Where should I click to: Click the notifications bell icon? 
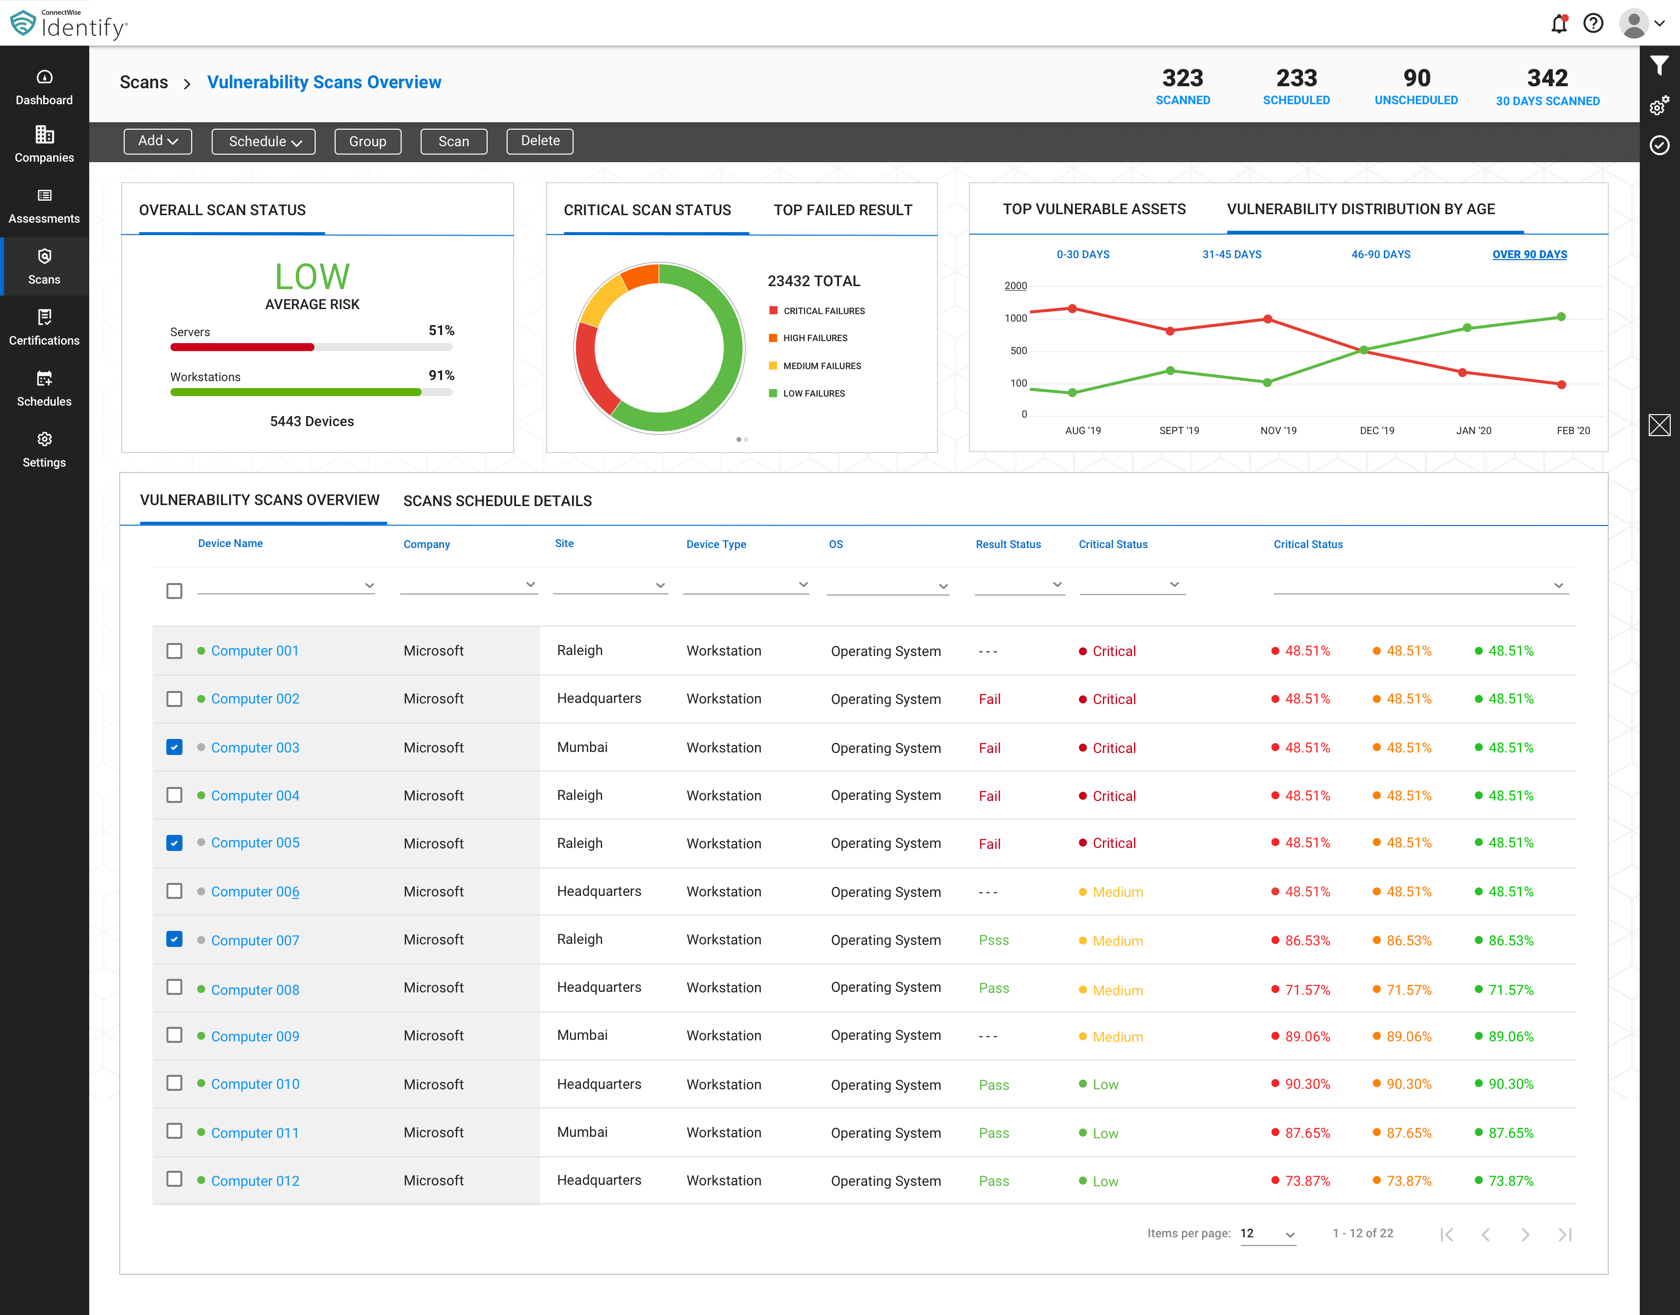[1559, 23]
